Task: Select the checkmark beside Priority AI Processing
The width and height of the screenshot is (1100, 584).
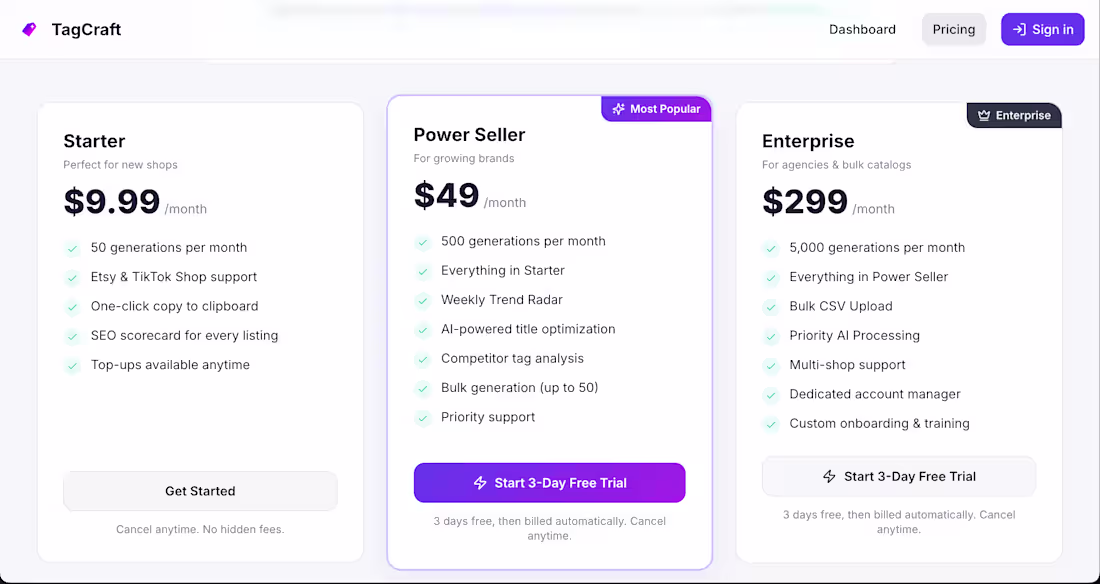Action: (x=771, y=335)
